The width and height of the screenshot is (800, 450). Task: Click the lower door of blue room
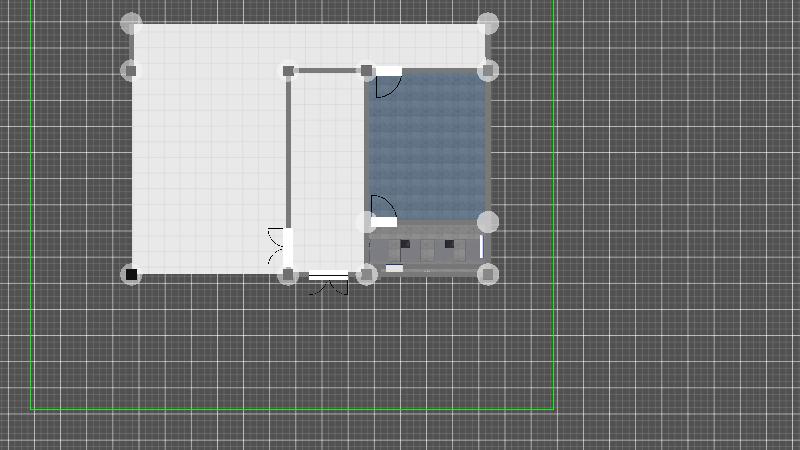384,211
